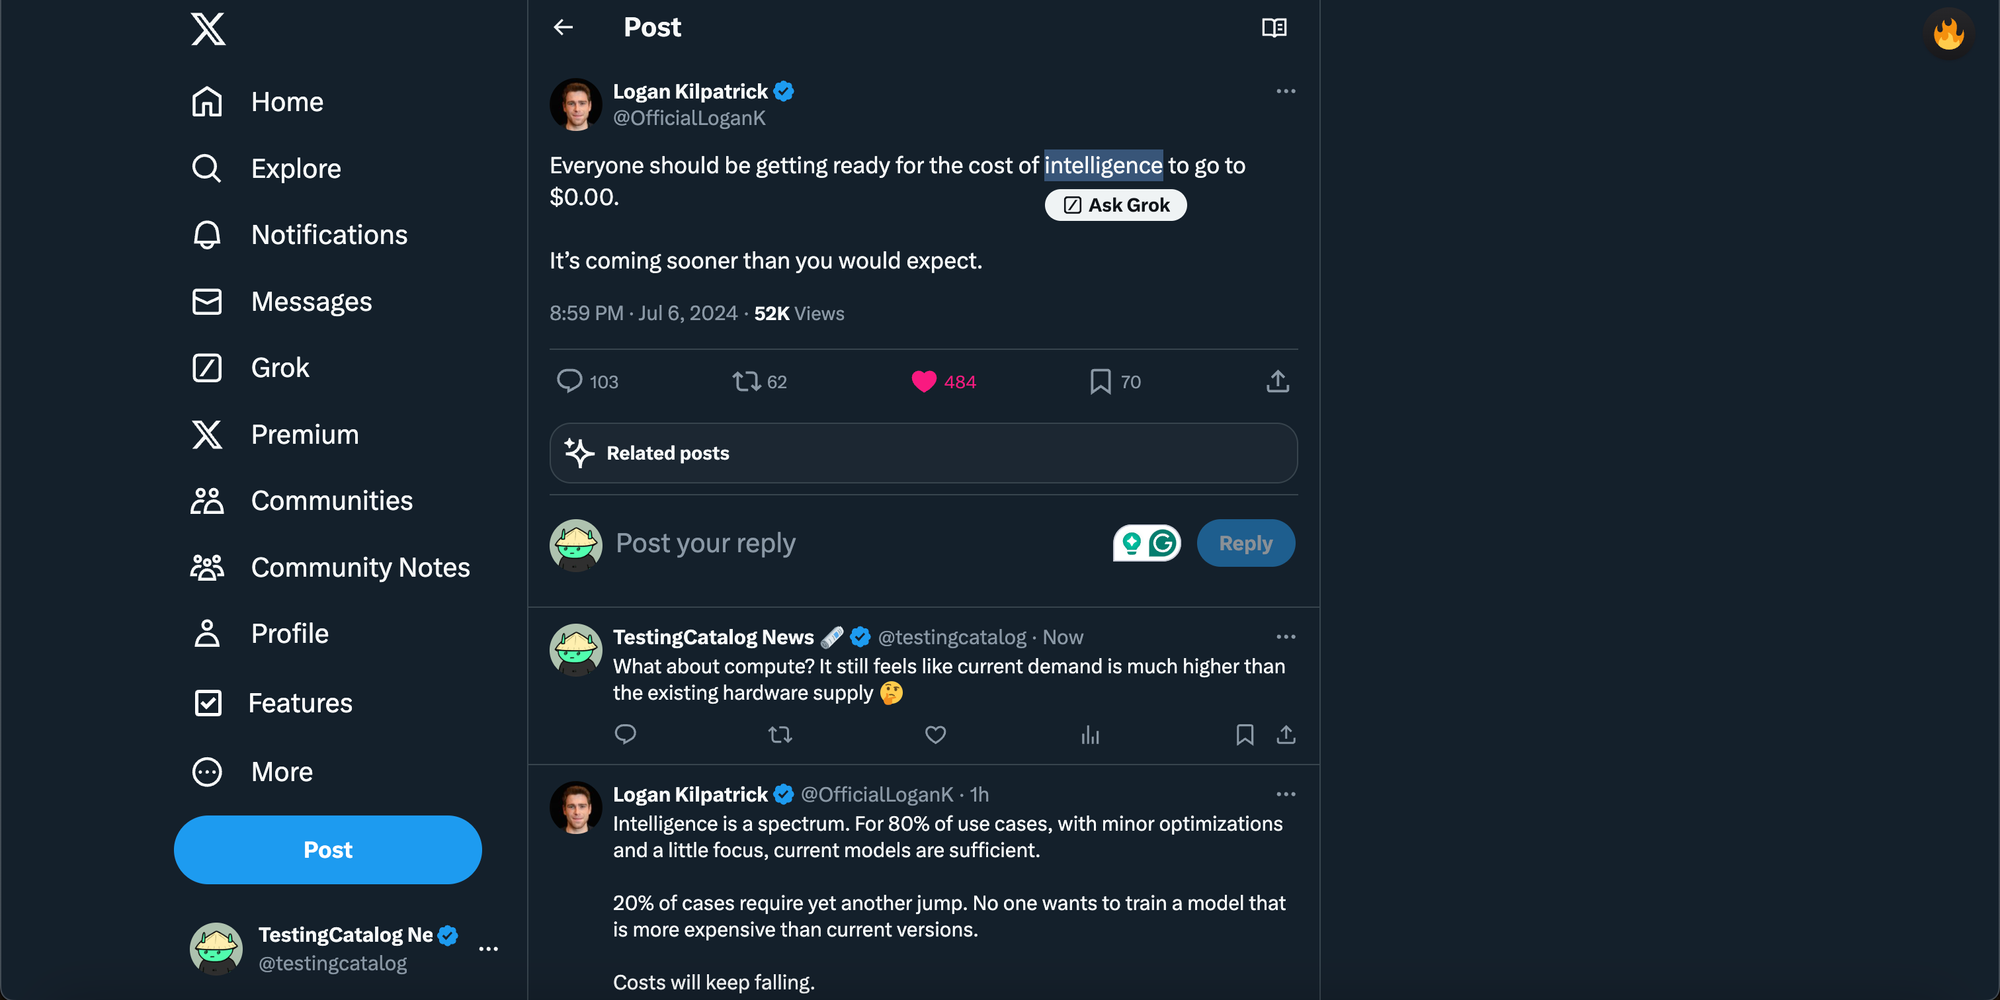Open account menu dots beside TestingCatalog
The height and width of the screenshot is (1000, 2000).
pyautogui.click(x=488, y=949)
